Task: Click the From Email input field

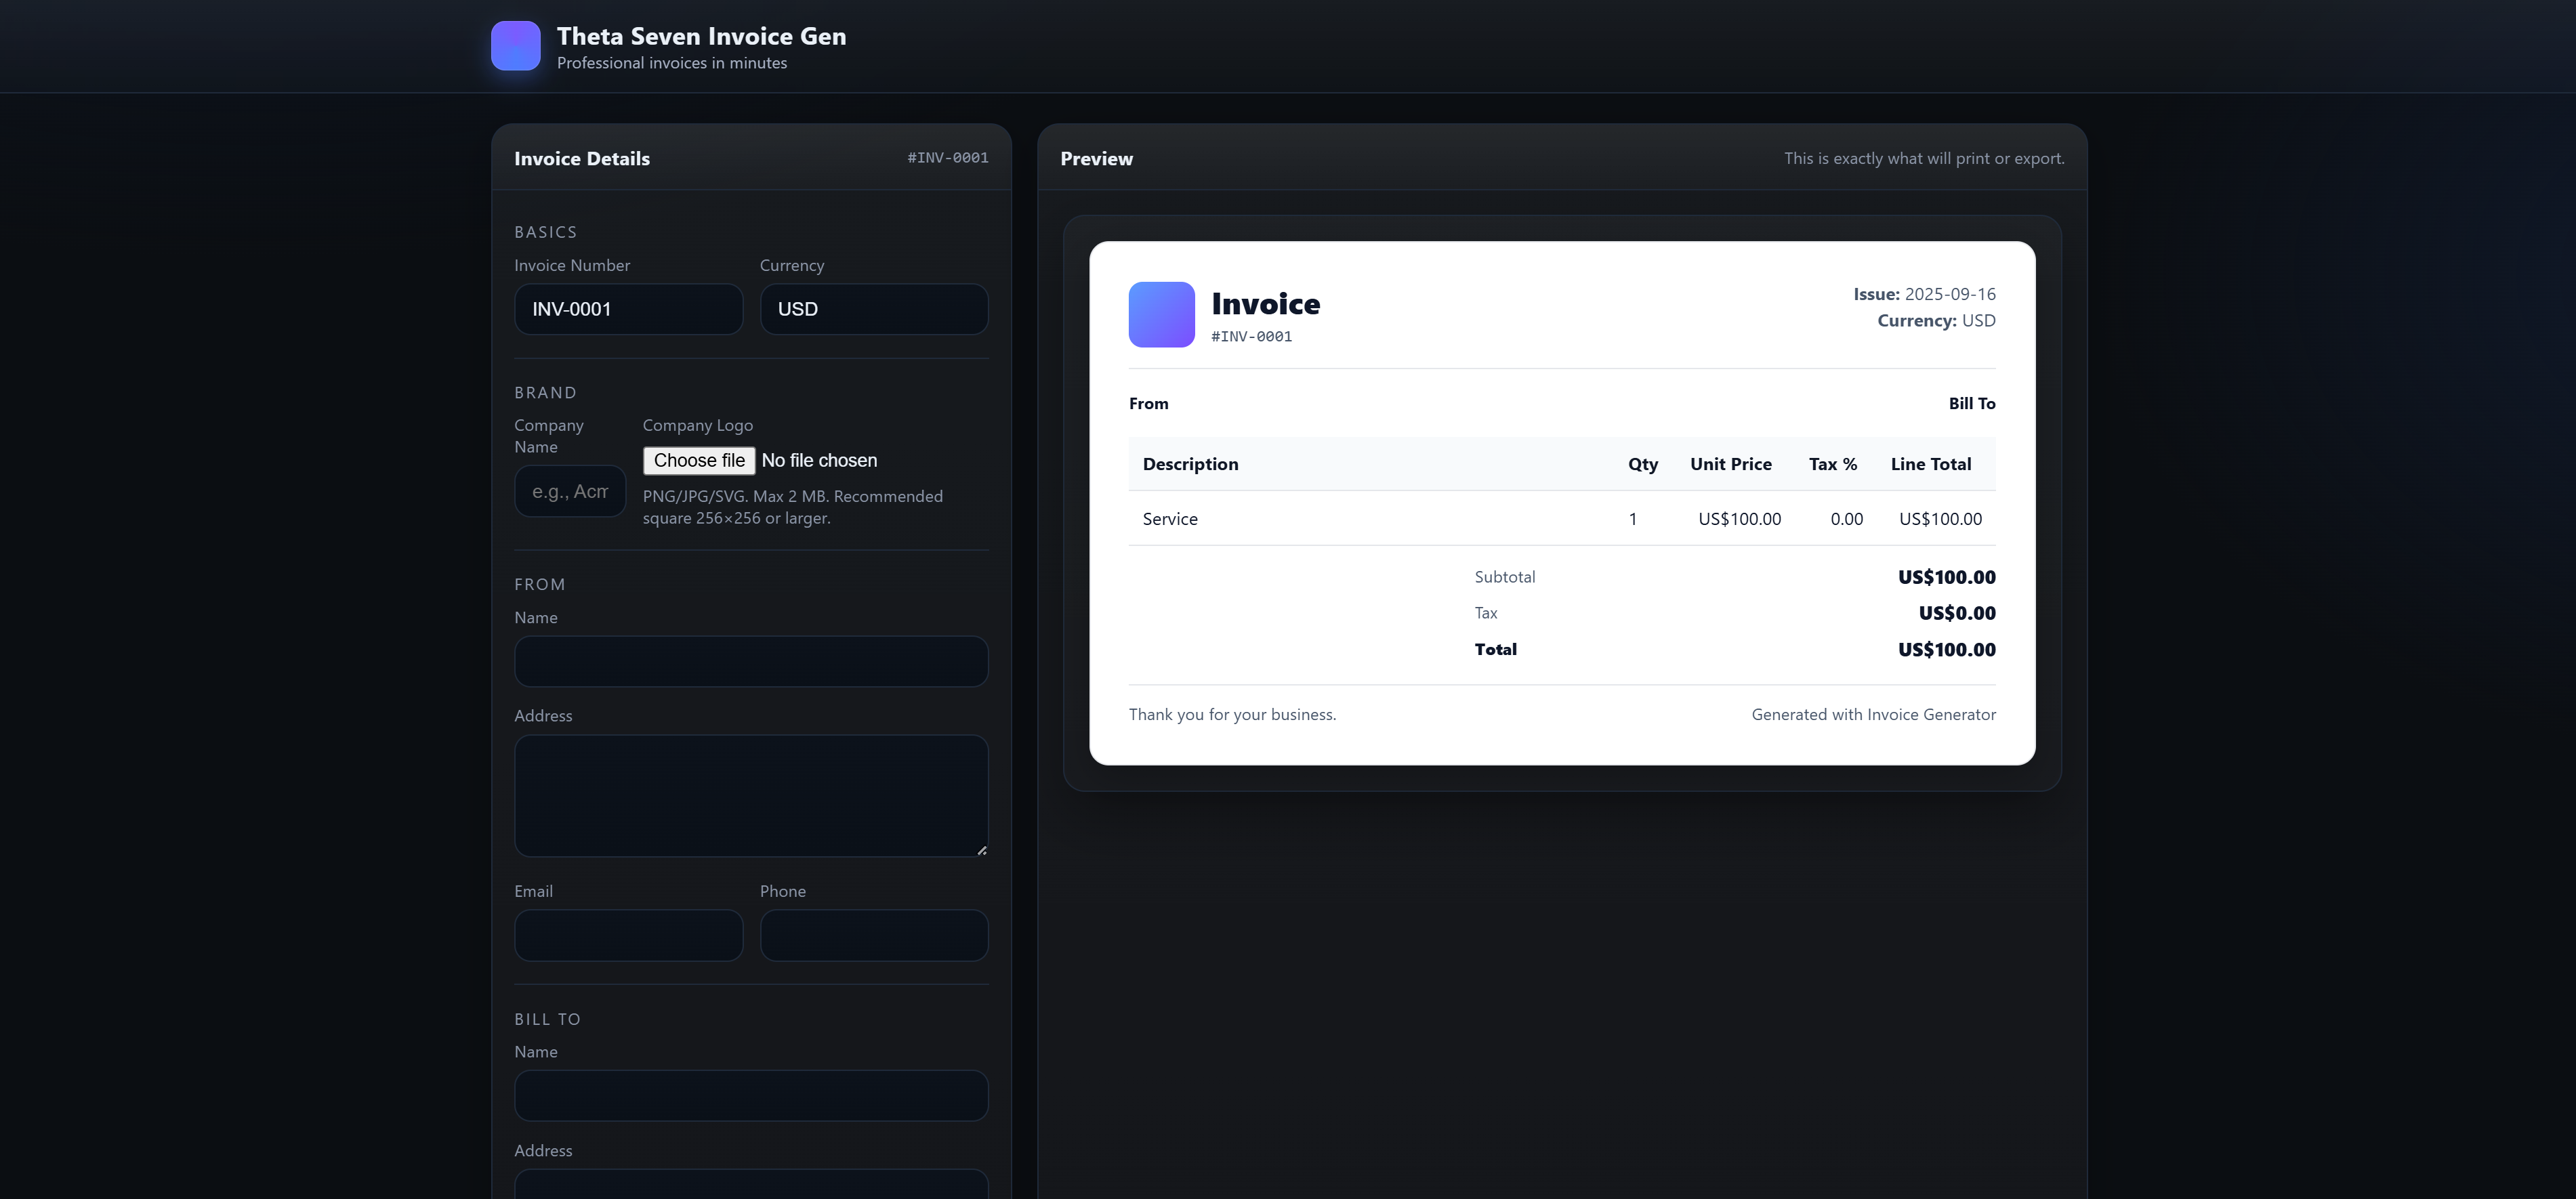Action: (x=628, y=935)
